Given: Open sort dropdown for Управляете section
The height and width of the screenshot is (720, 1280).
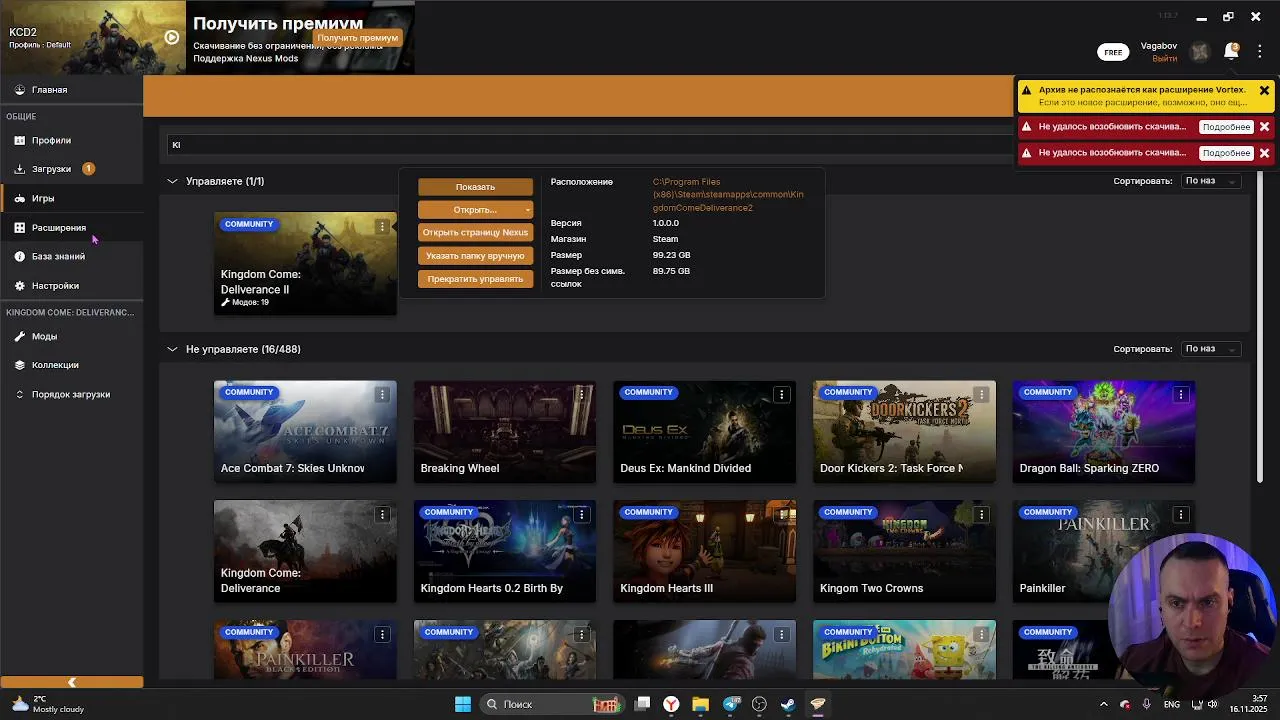Looking at the screenshot, I should [1210, 181].
